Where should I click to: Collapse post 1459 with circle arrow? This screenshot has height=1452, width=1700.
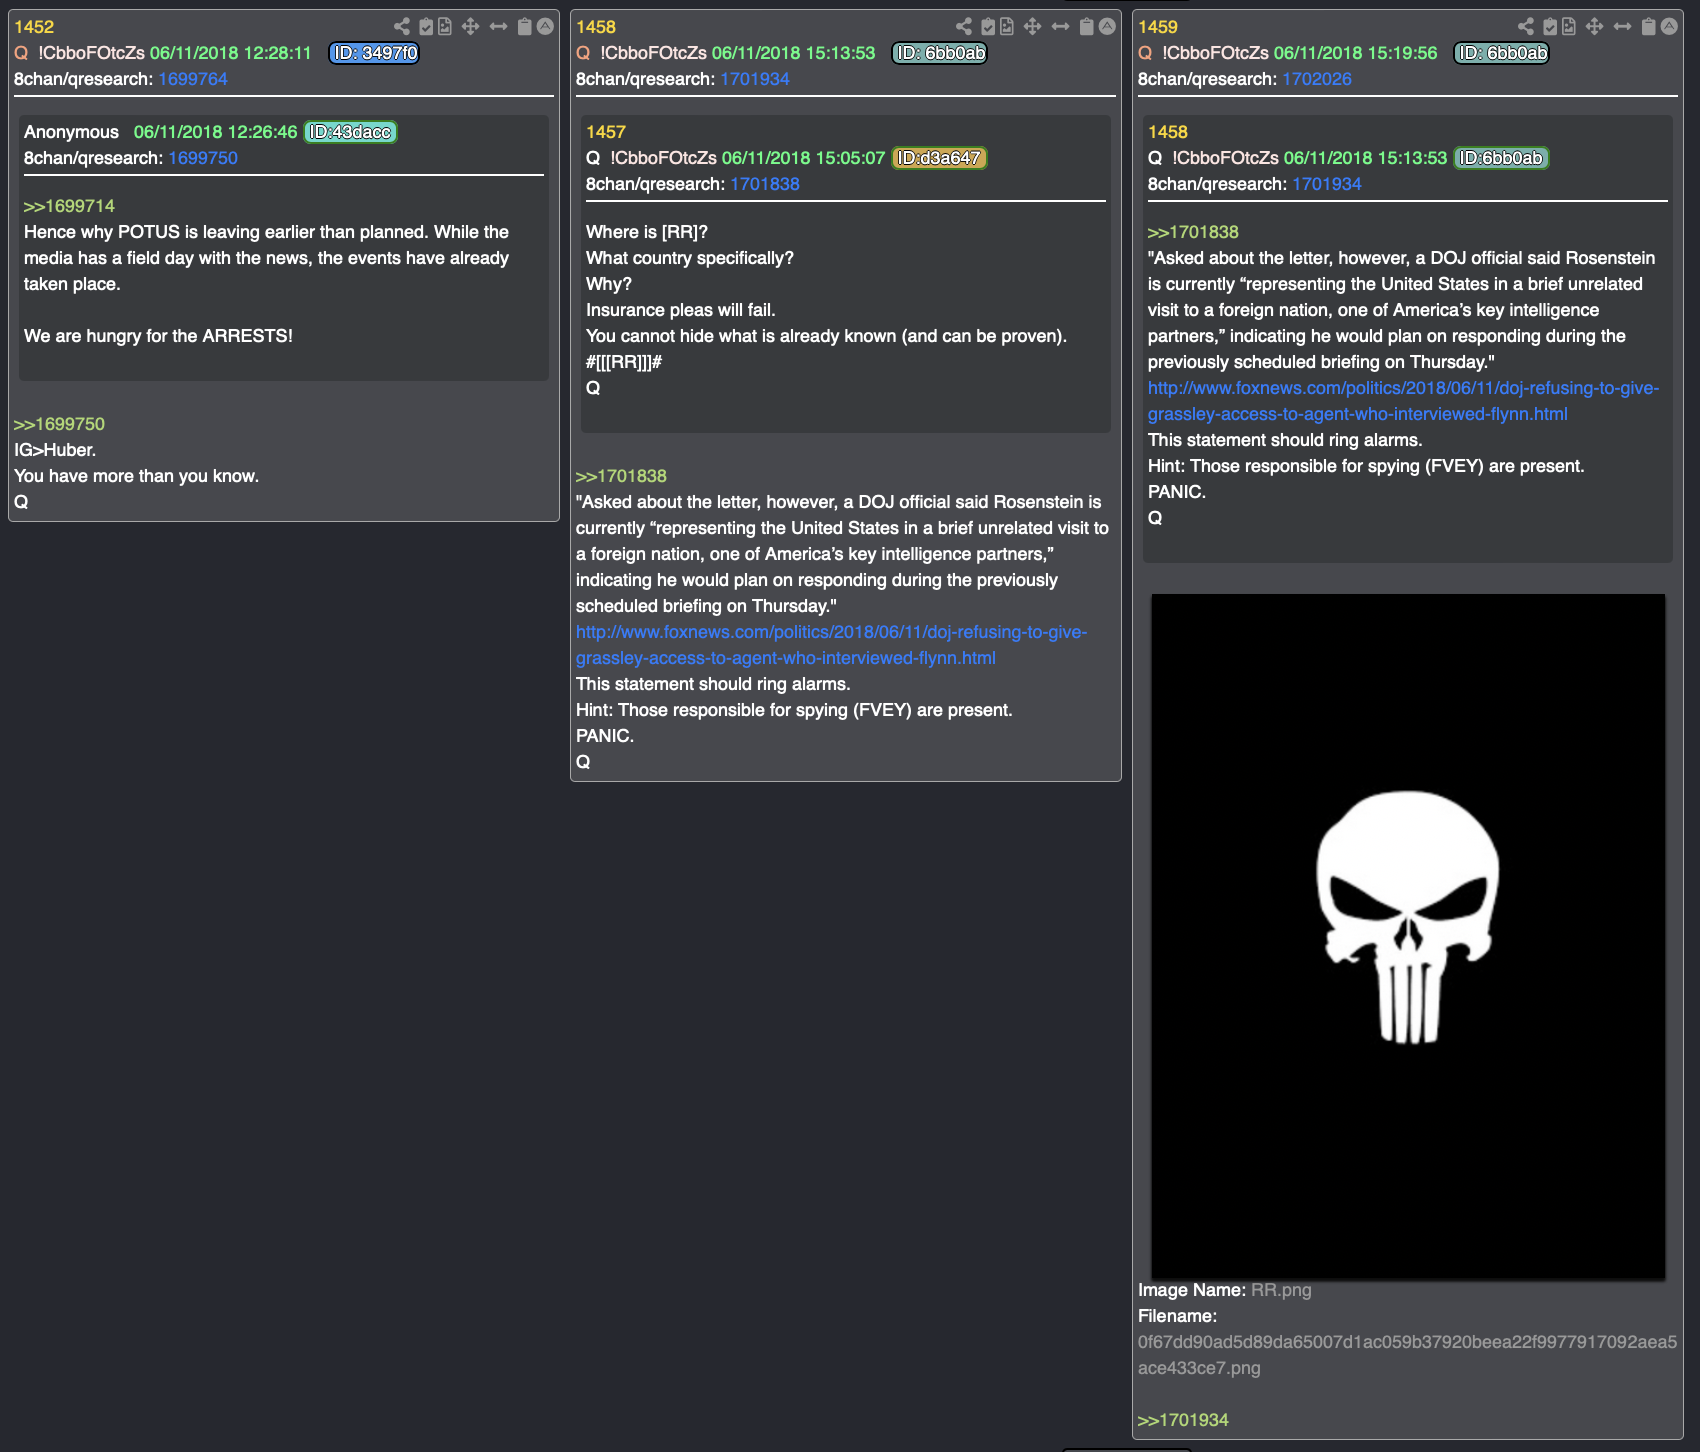click(1669, 27)
